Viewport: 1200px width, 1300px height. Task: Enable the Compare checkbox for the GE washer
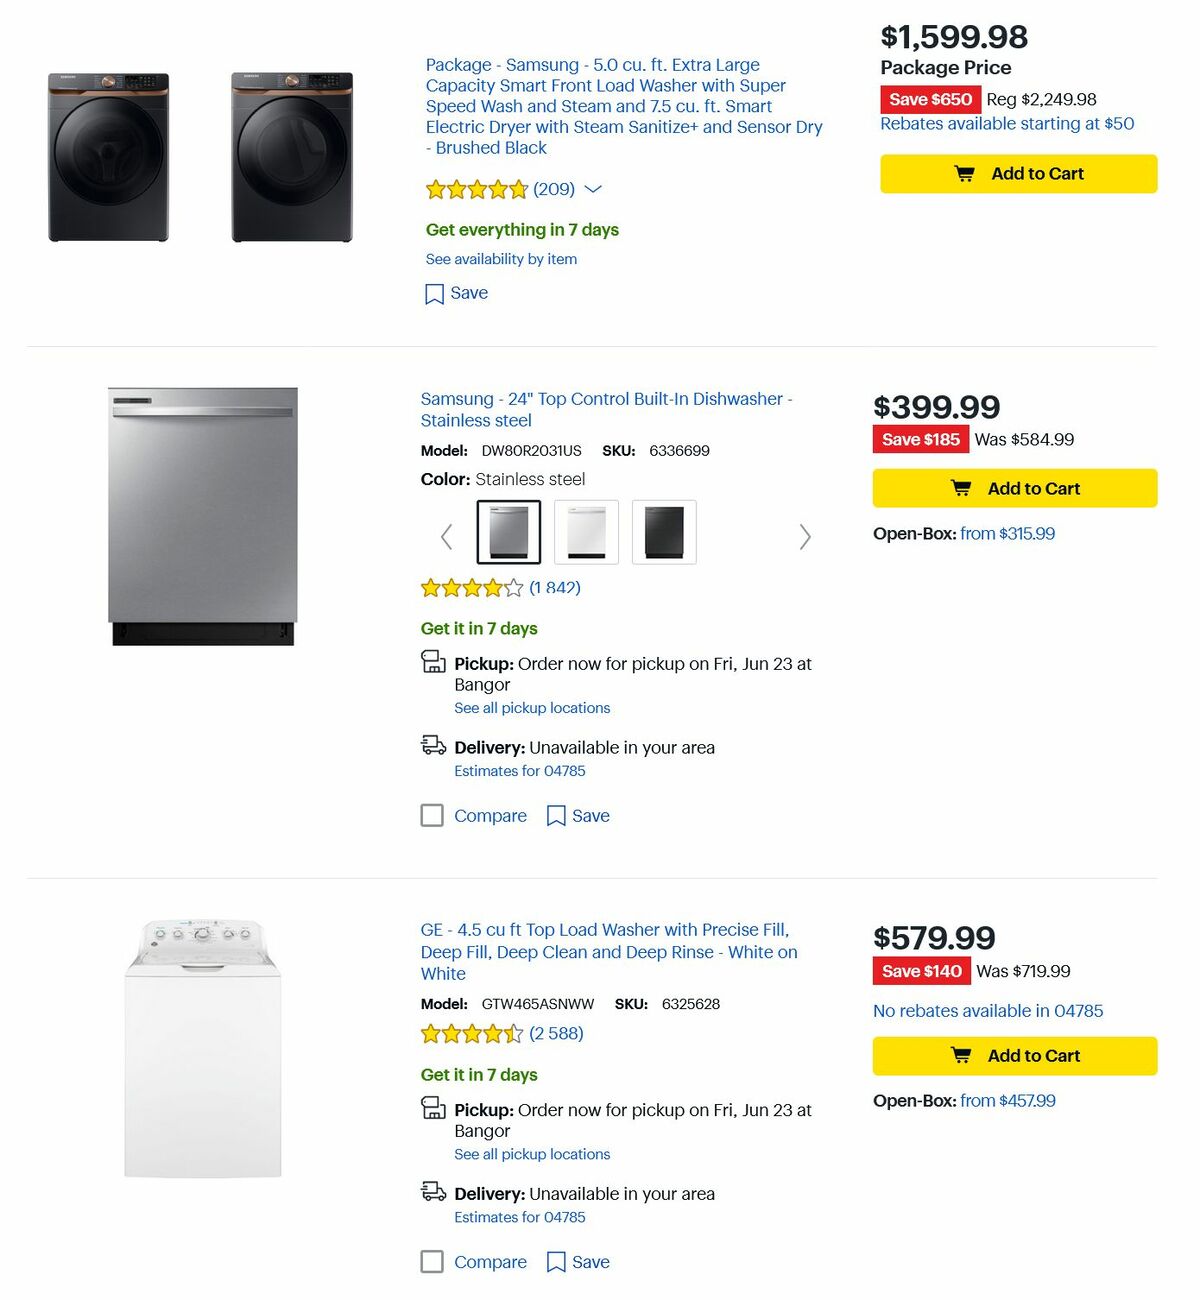click(431, 1262)
